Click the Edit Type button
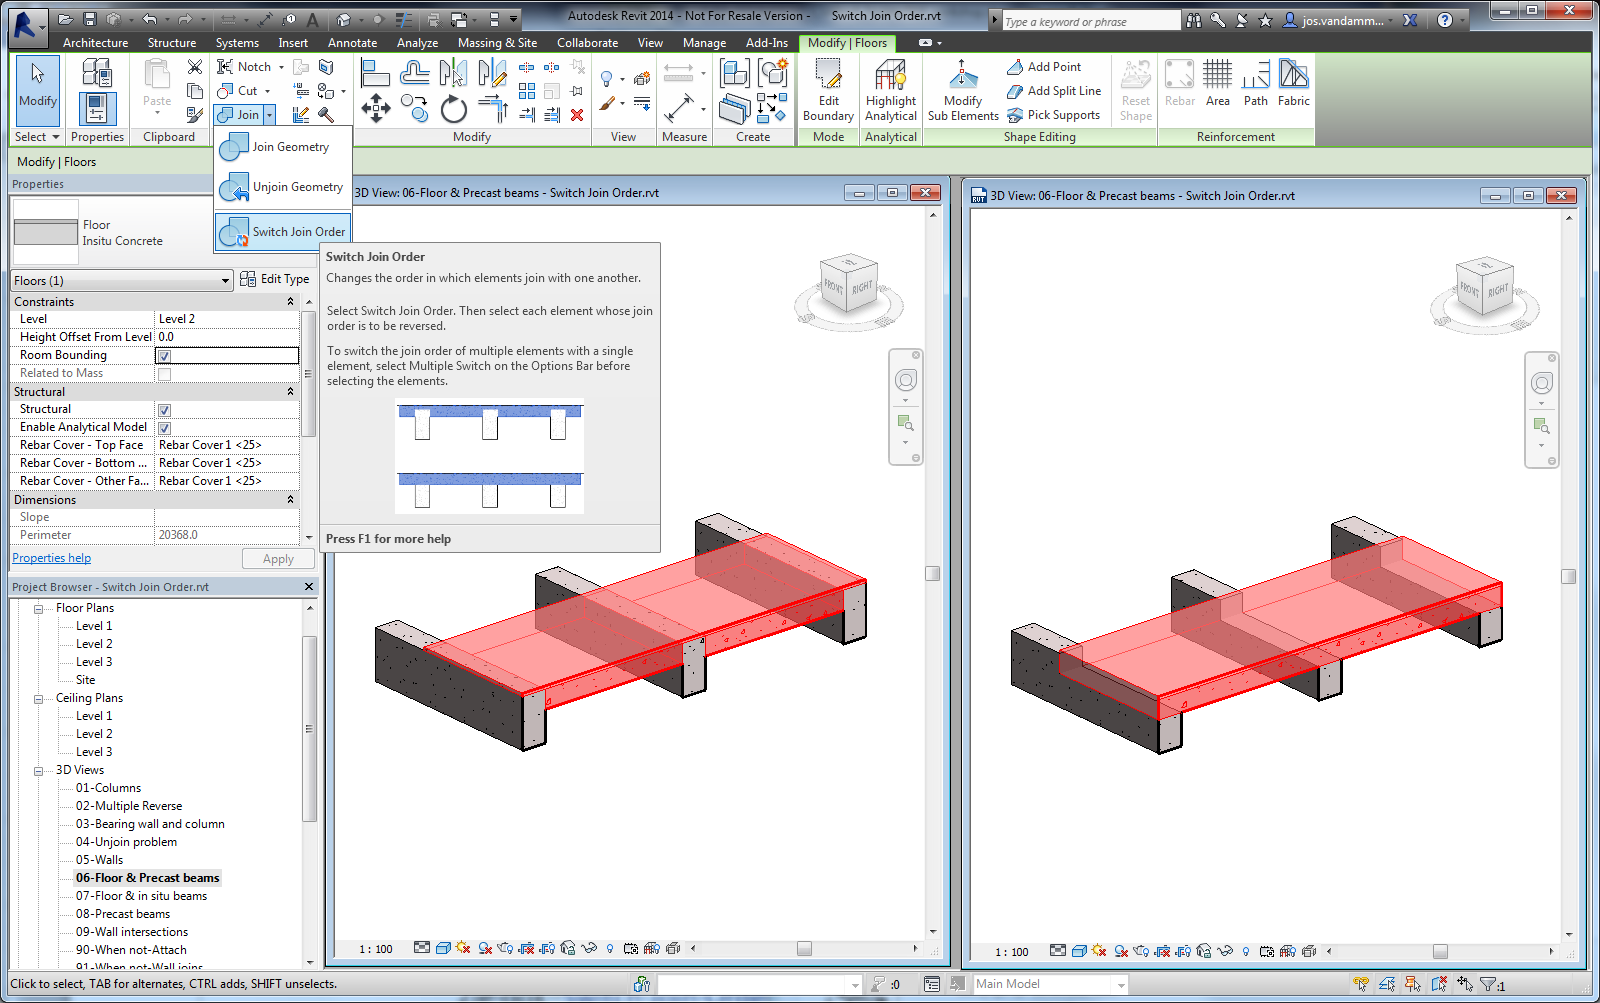 (x=275, y=280)
